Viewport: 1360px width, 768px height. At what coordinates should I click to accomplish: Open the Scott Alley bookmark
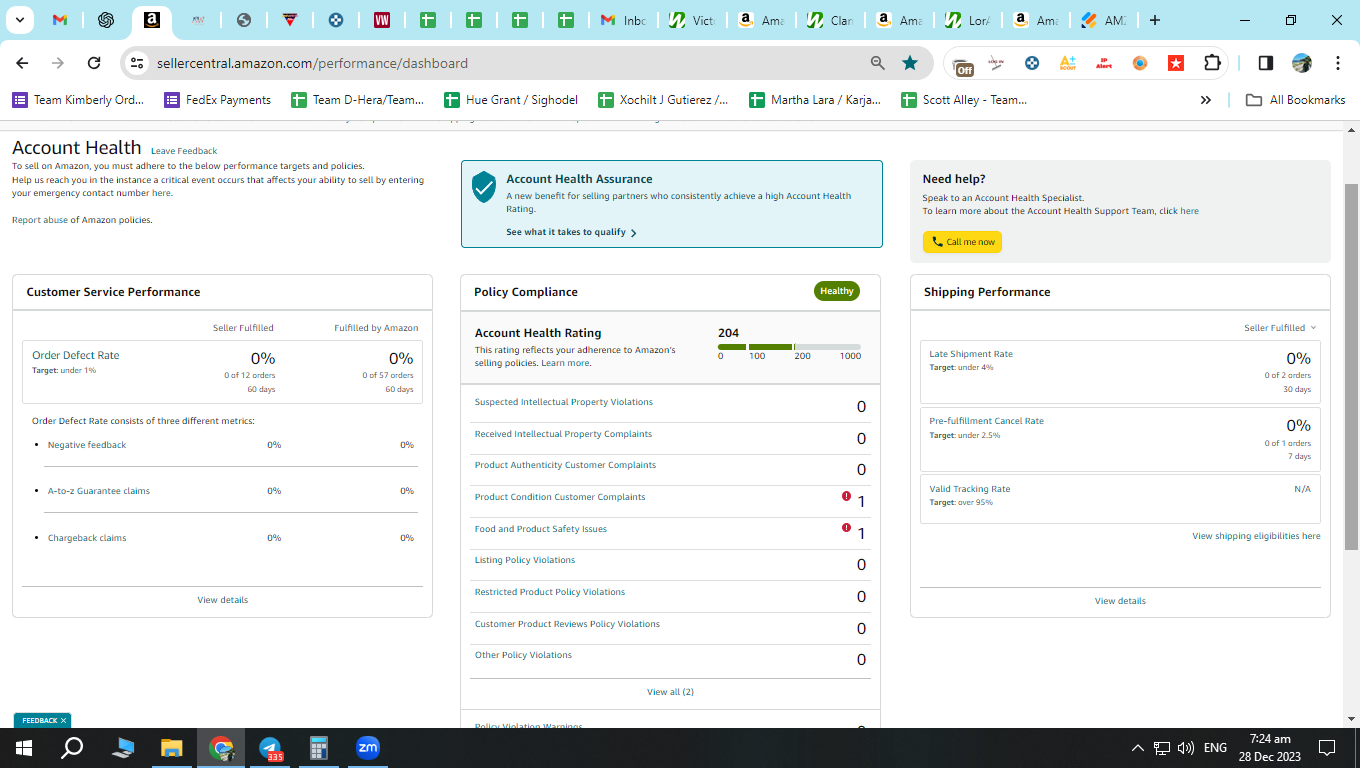coord(964,100)
